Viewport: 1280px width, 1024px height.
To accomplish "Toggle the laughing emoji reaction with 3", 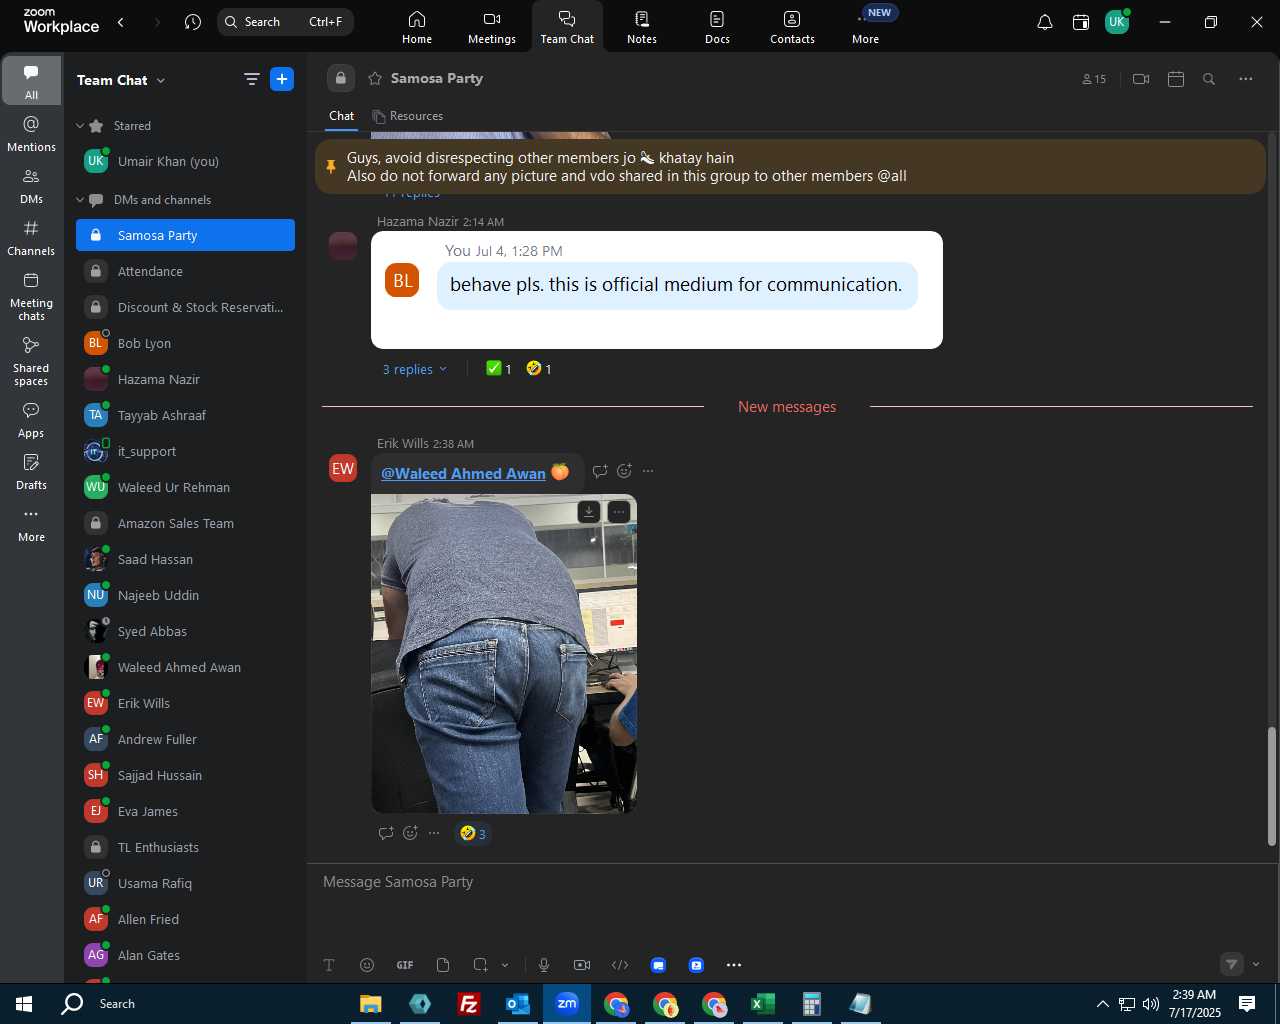I will (x=473, y=833).
